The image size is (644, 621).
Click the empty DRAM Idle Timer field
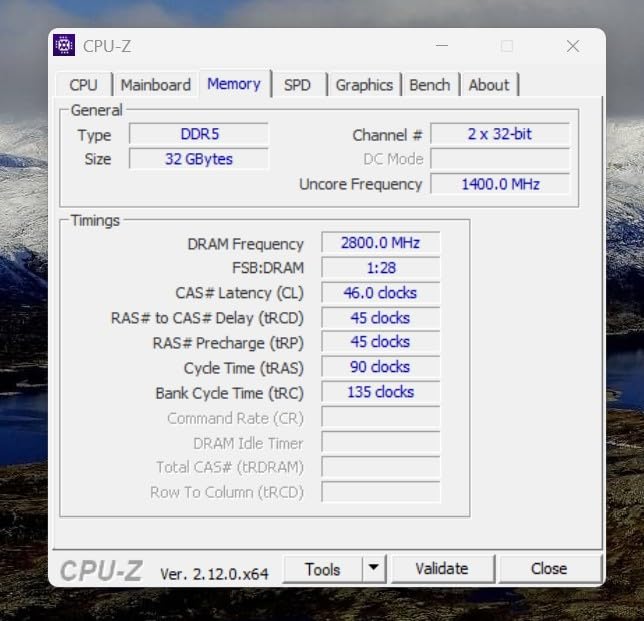[381, 442]
